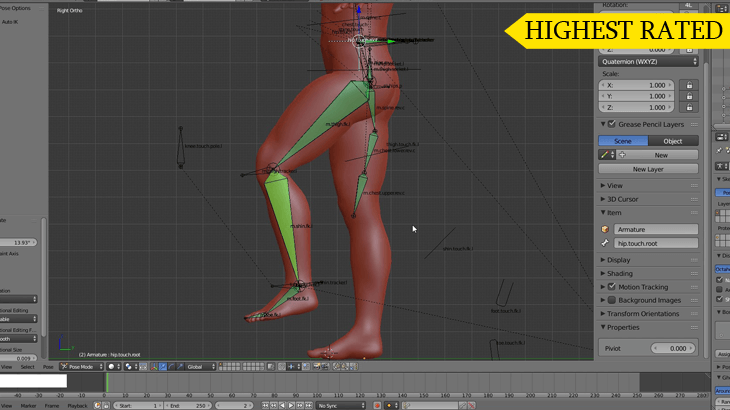Screen dimensions: 730x410
Task: Toggle the lock time to editors icon
Action: [106, 406]
